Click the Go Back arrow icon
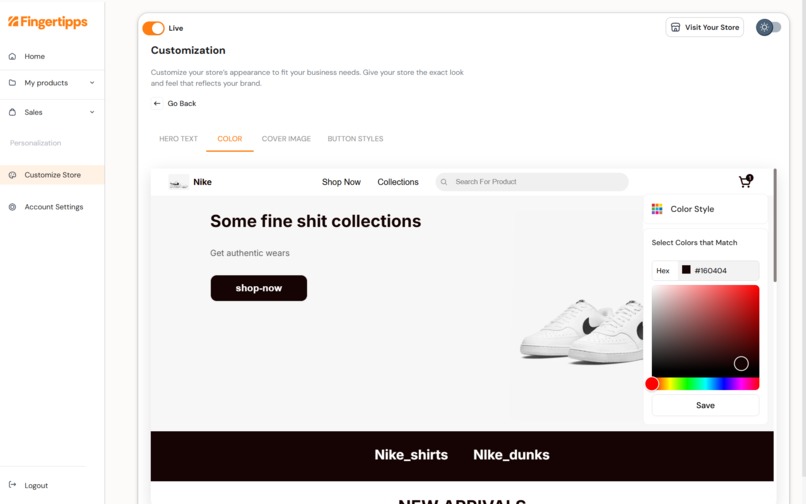 pos(157,103)
